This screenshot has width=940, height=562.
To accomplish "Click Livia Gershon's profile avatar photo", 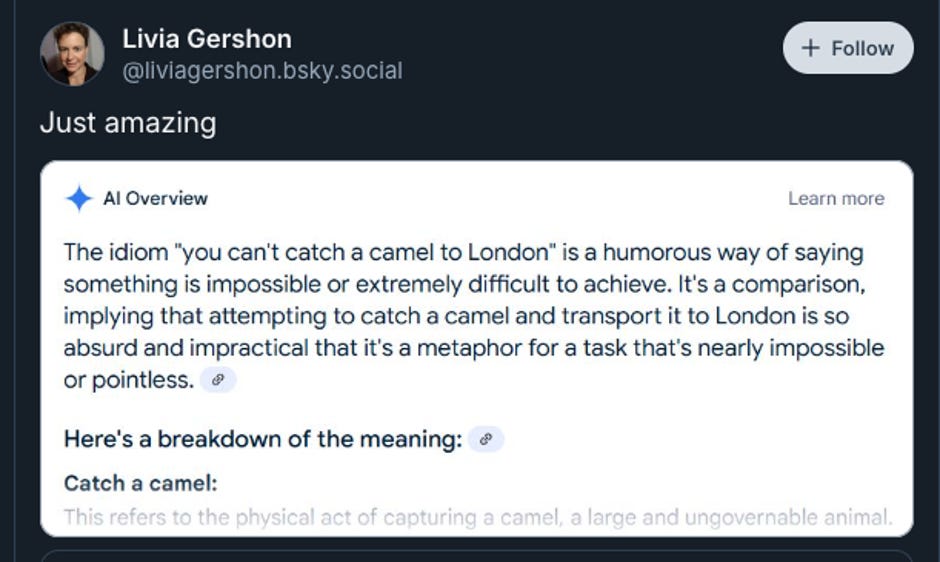I will pos(72,54).
